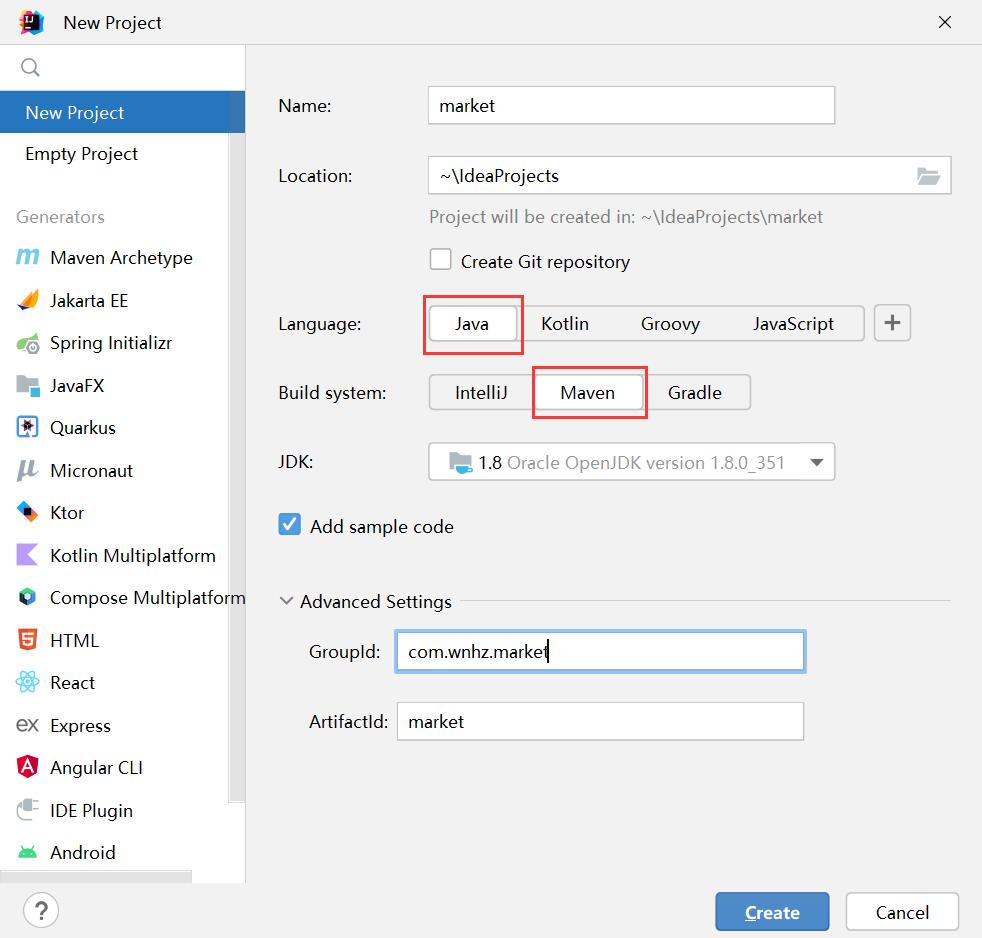
Task: Enable Create Git repository checkbox
Action: point(440,259)
